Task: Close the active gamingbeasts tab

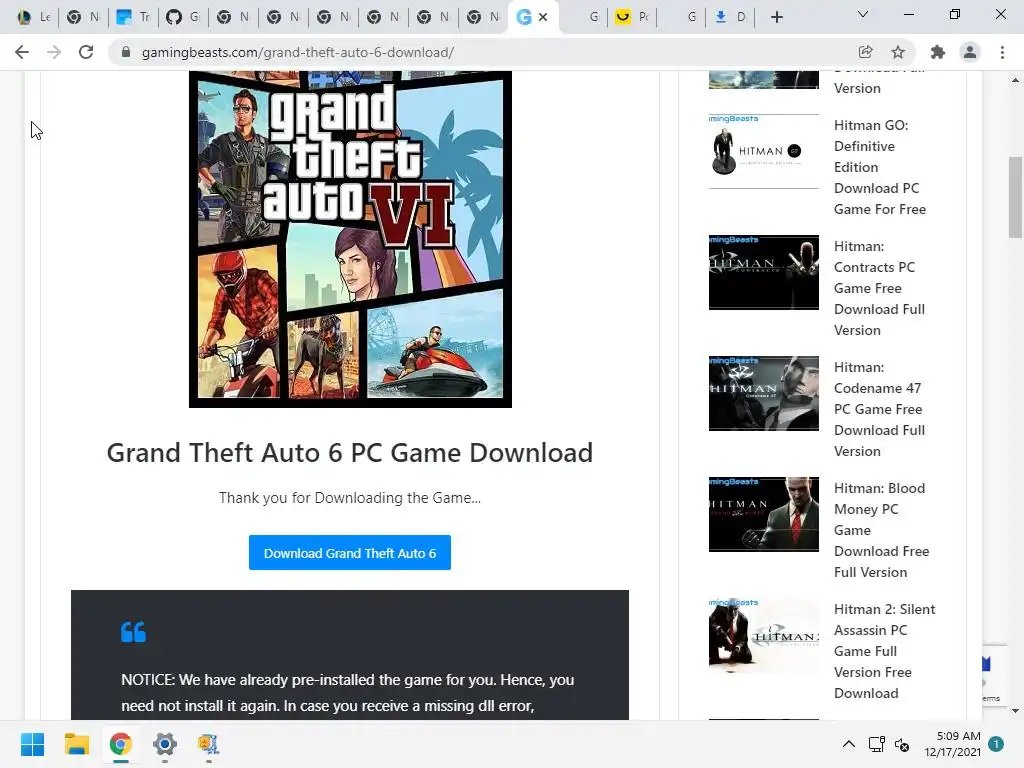Action: (543, 17)
